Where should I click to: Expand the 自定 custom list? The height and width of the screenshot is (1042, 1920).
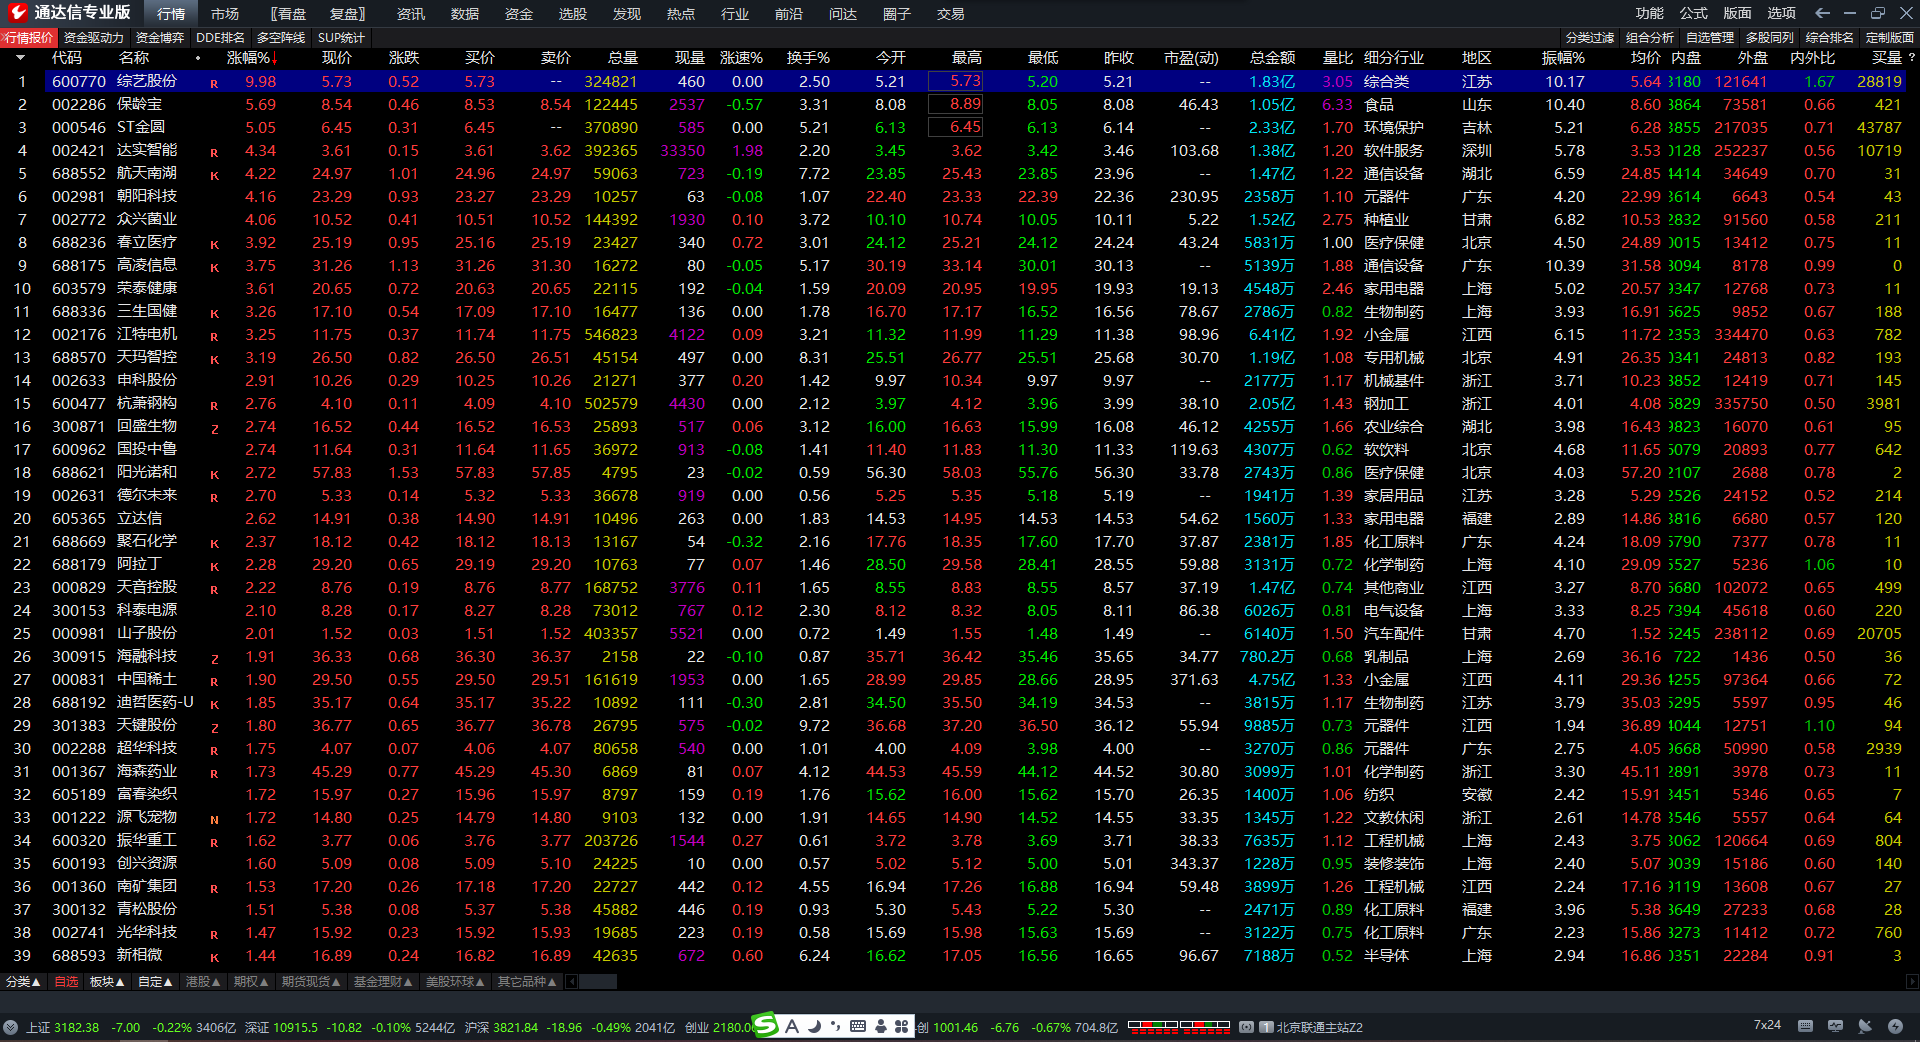click(x=155, y=982)
